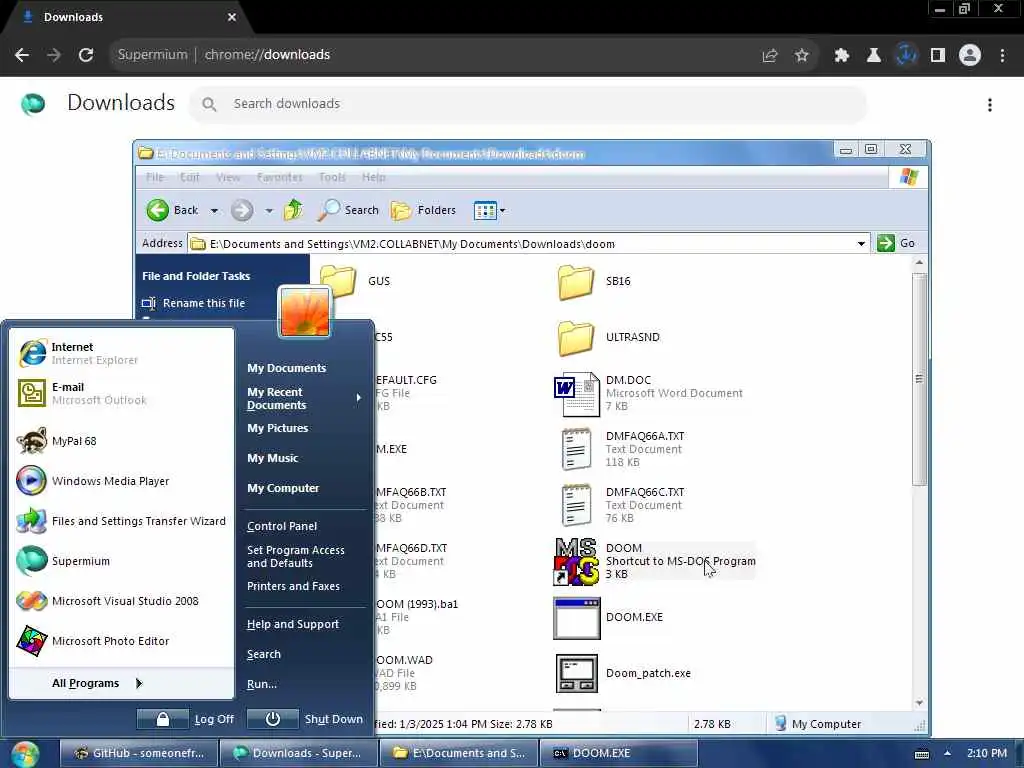1024x768 pixels.
Task: Click scrollbar down arrow in Explorer
Action: click(920, 703)
